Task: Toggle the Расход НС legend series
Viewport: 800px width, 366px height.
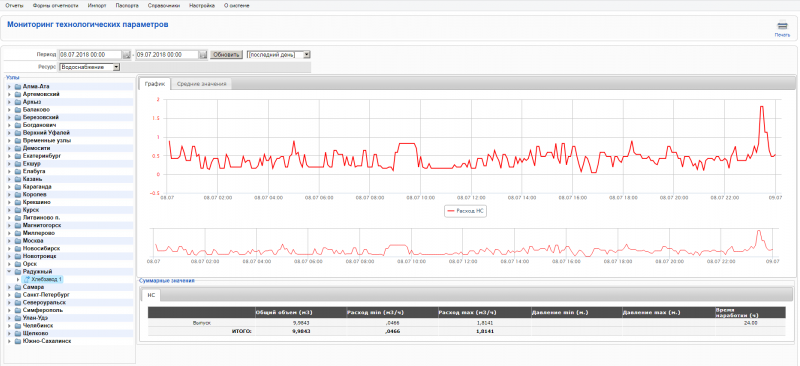Action: pos(465,211)
